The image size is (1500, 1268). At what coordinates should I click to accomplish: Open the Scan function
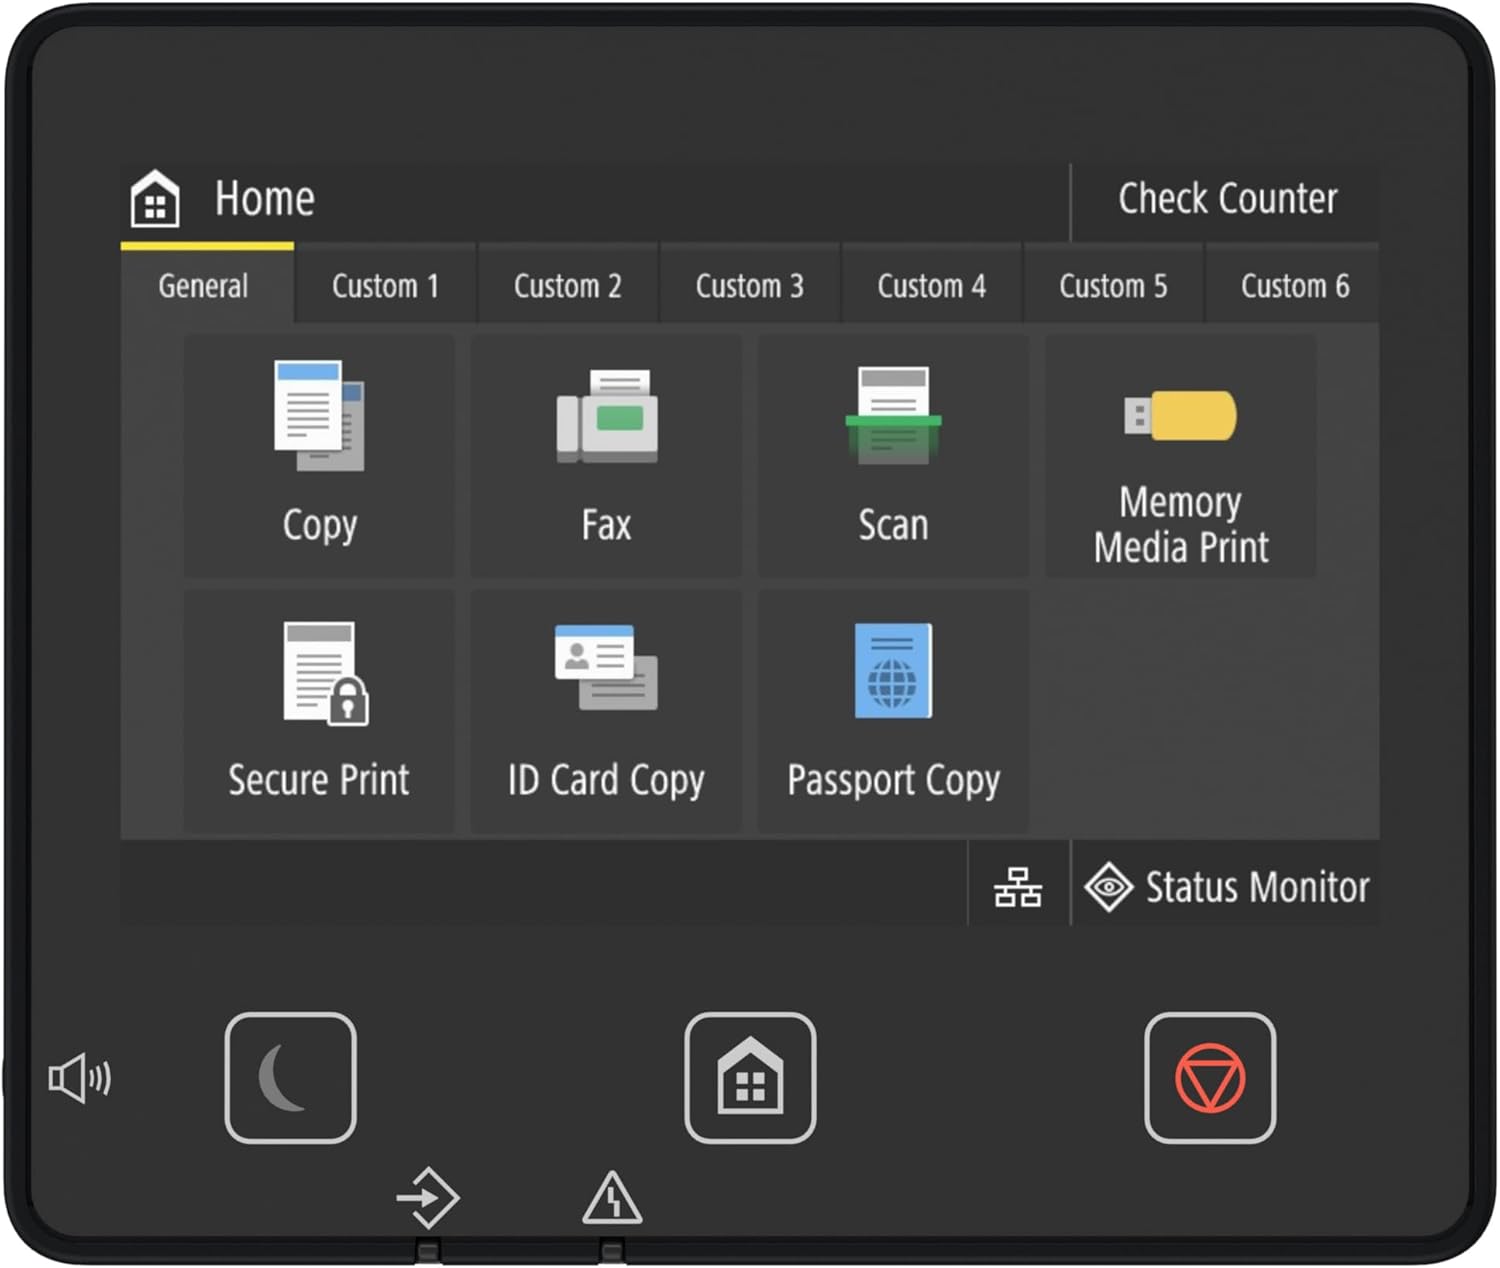point(893,456)
